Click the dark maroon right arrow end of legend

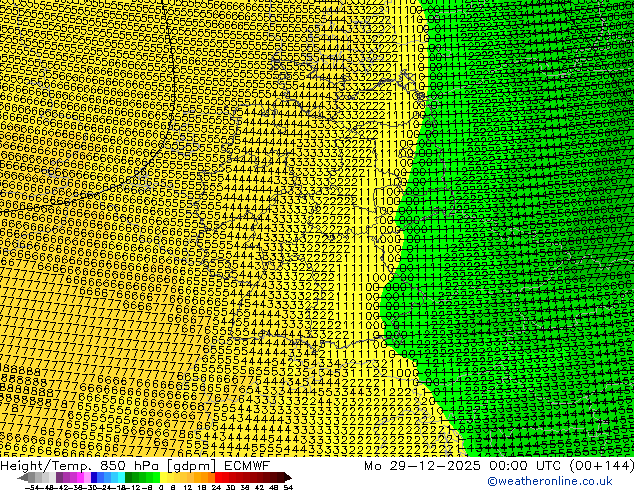click(x=287, y=477)
